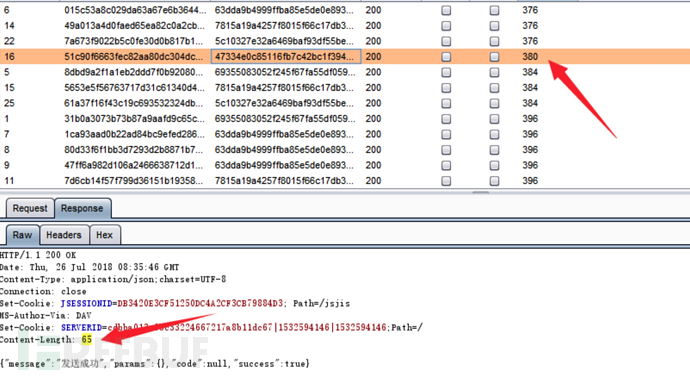Click 7815a19a4257f8015f66c17db3... in row 15
The height and width of the screenshot is (377, 690).
284,88
